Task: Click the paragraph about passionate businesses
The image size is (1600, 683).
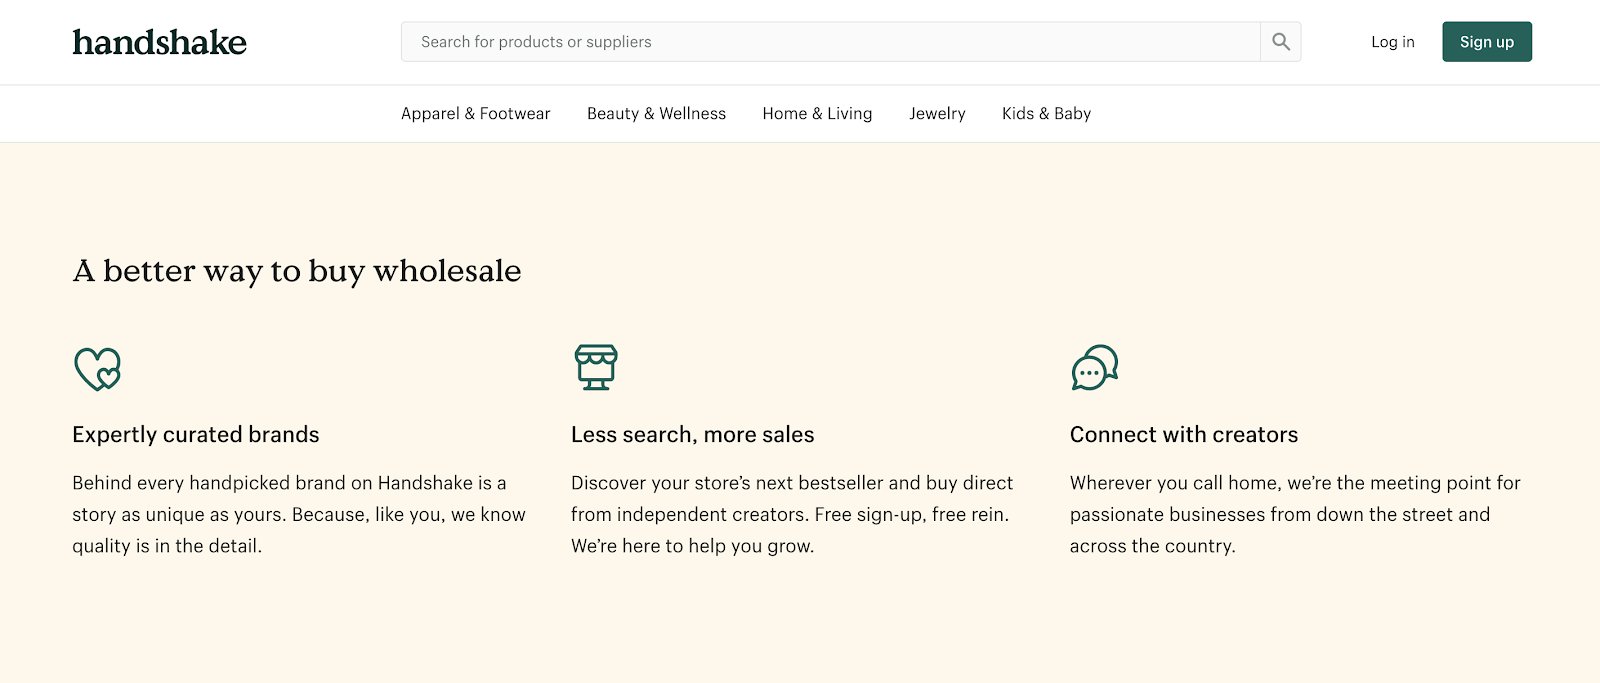Action: coord(1294,514)
